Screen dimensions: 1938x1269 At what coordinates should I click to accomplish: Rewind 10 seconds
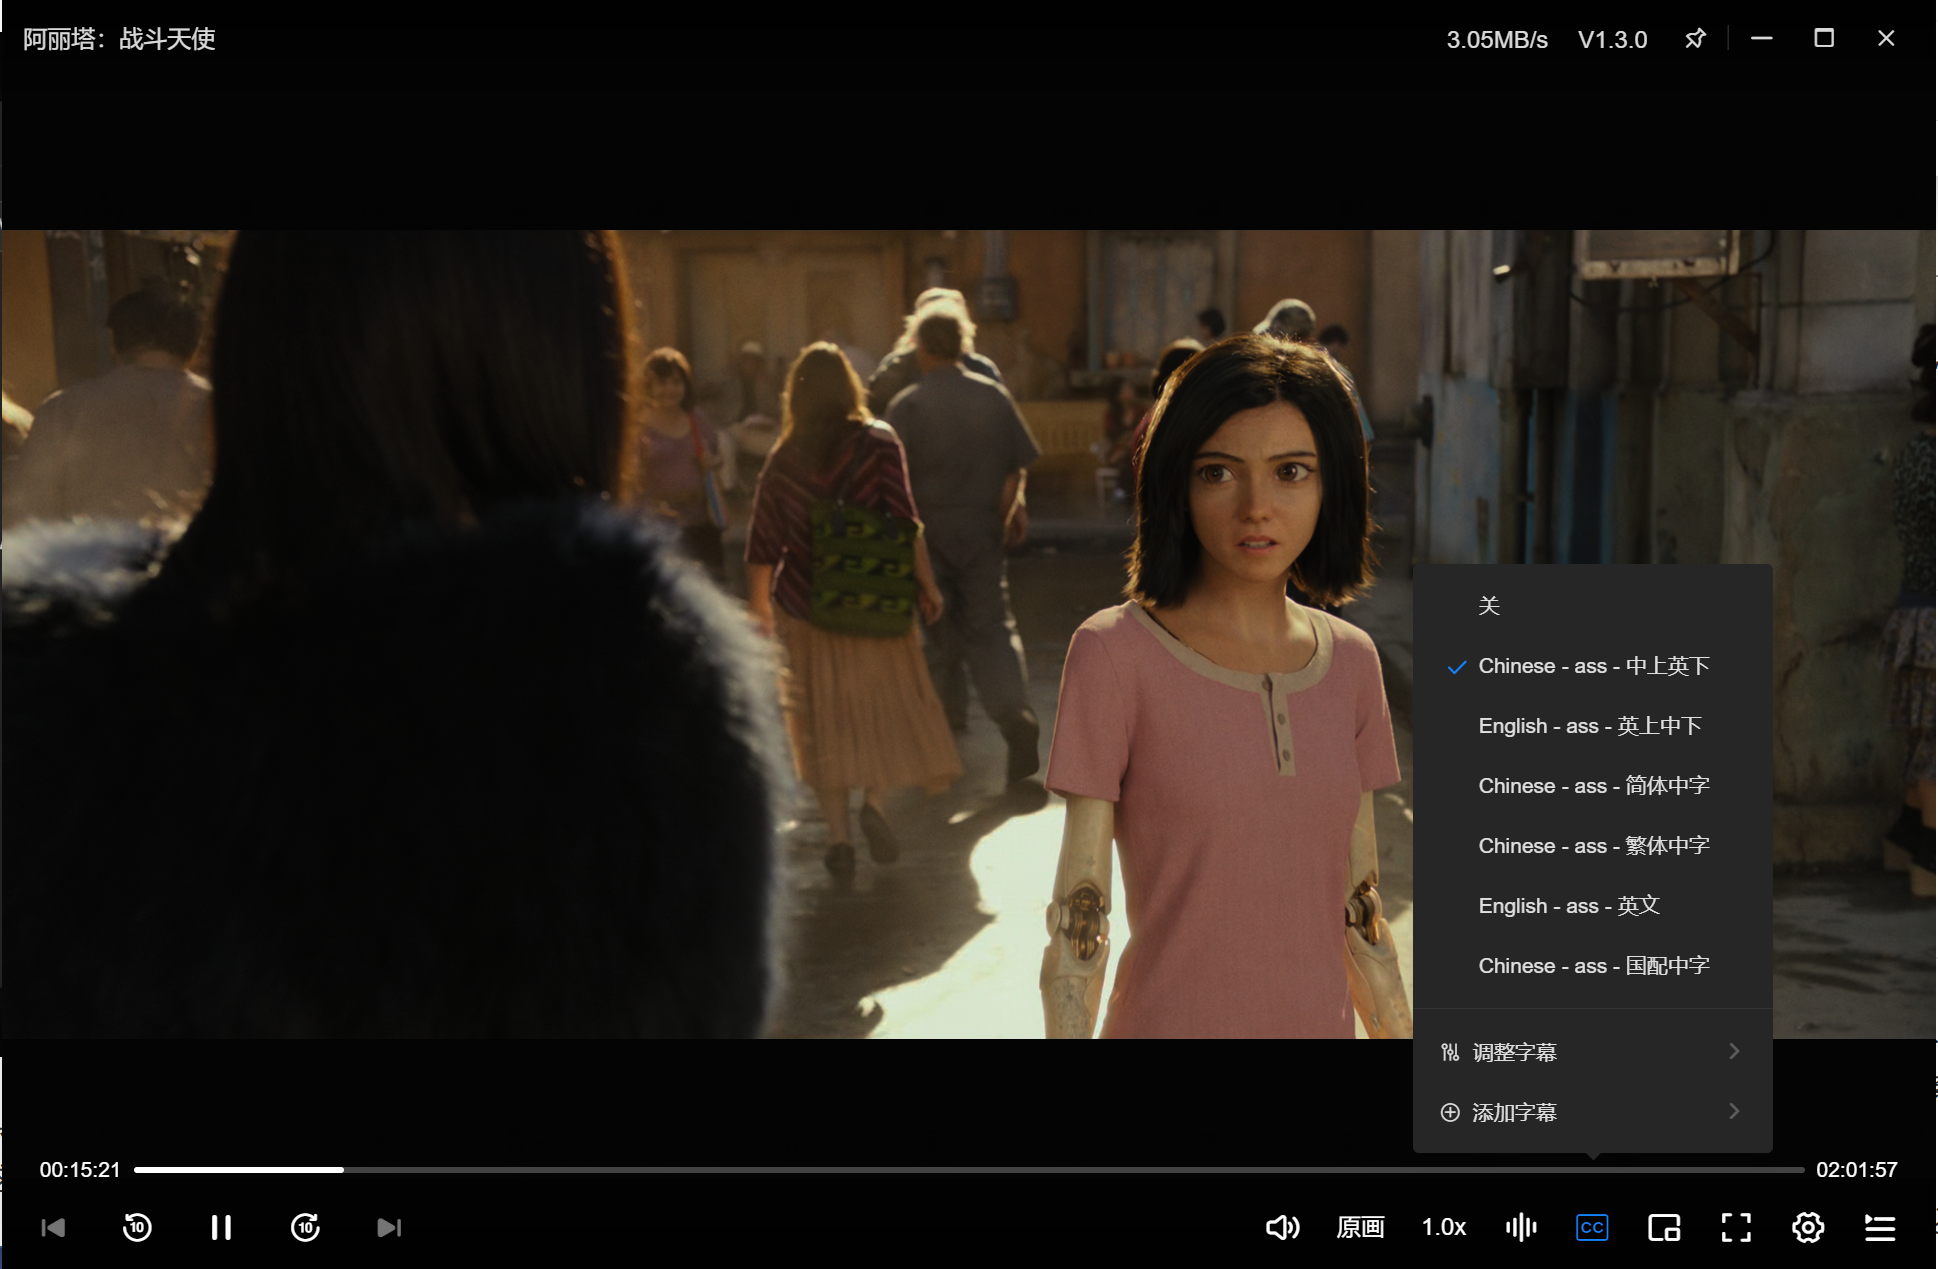coord(137,1227)
